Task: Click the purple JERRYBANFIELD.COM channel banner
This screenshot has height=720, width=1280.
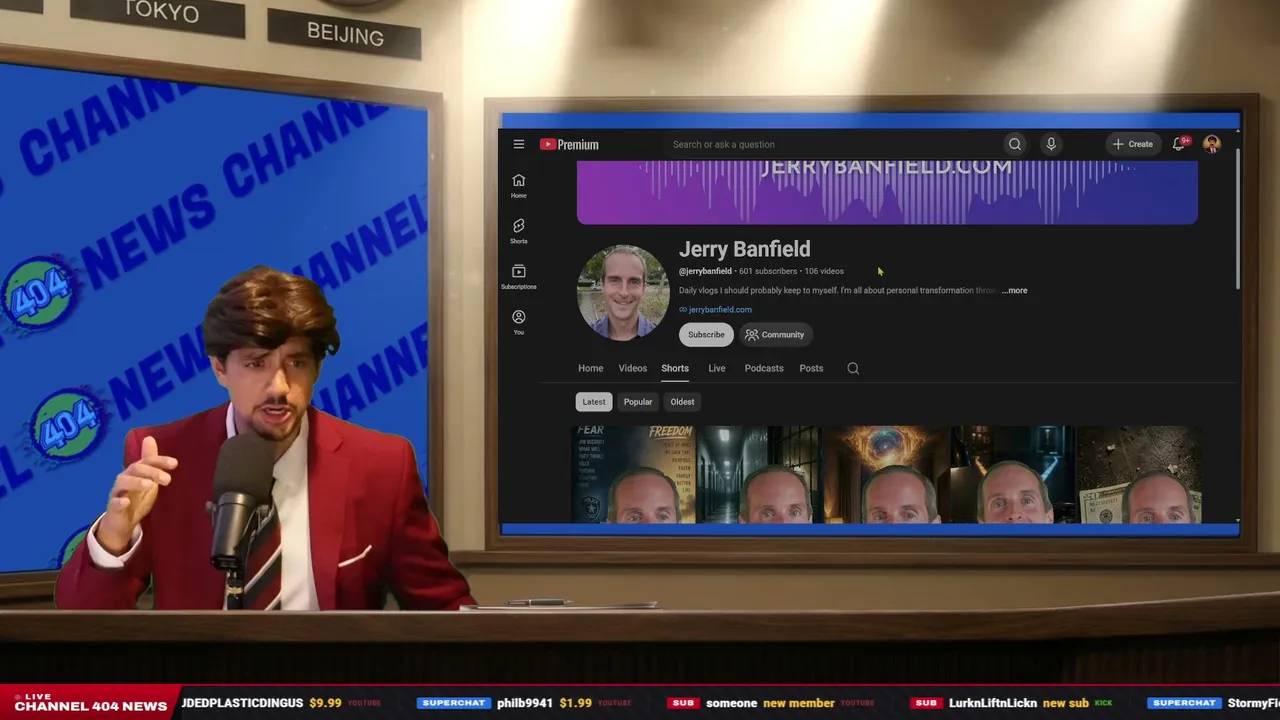Action: click(887, 191)
